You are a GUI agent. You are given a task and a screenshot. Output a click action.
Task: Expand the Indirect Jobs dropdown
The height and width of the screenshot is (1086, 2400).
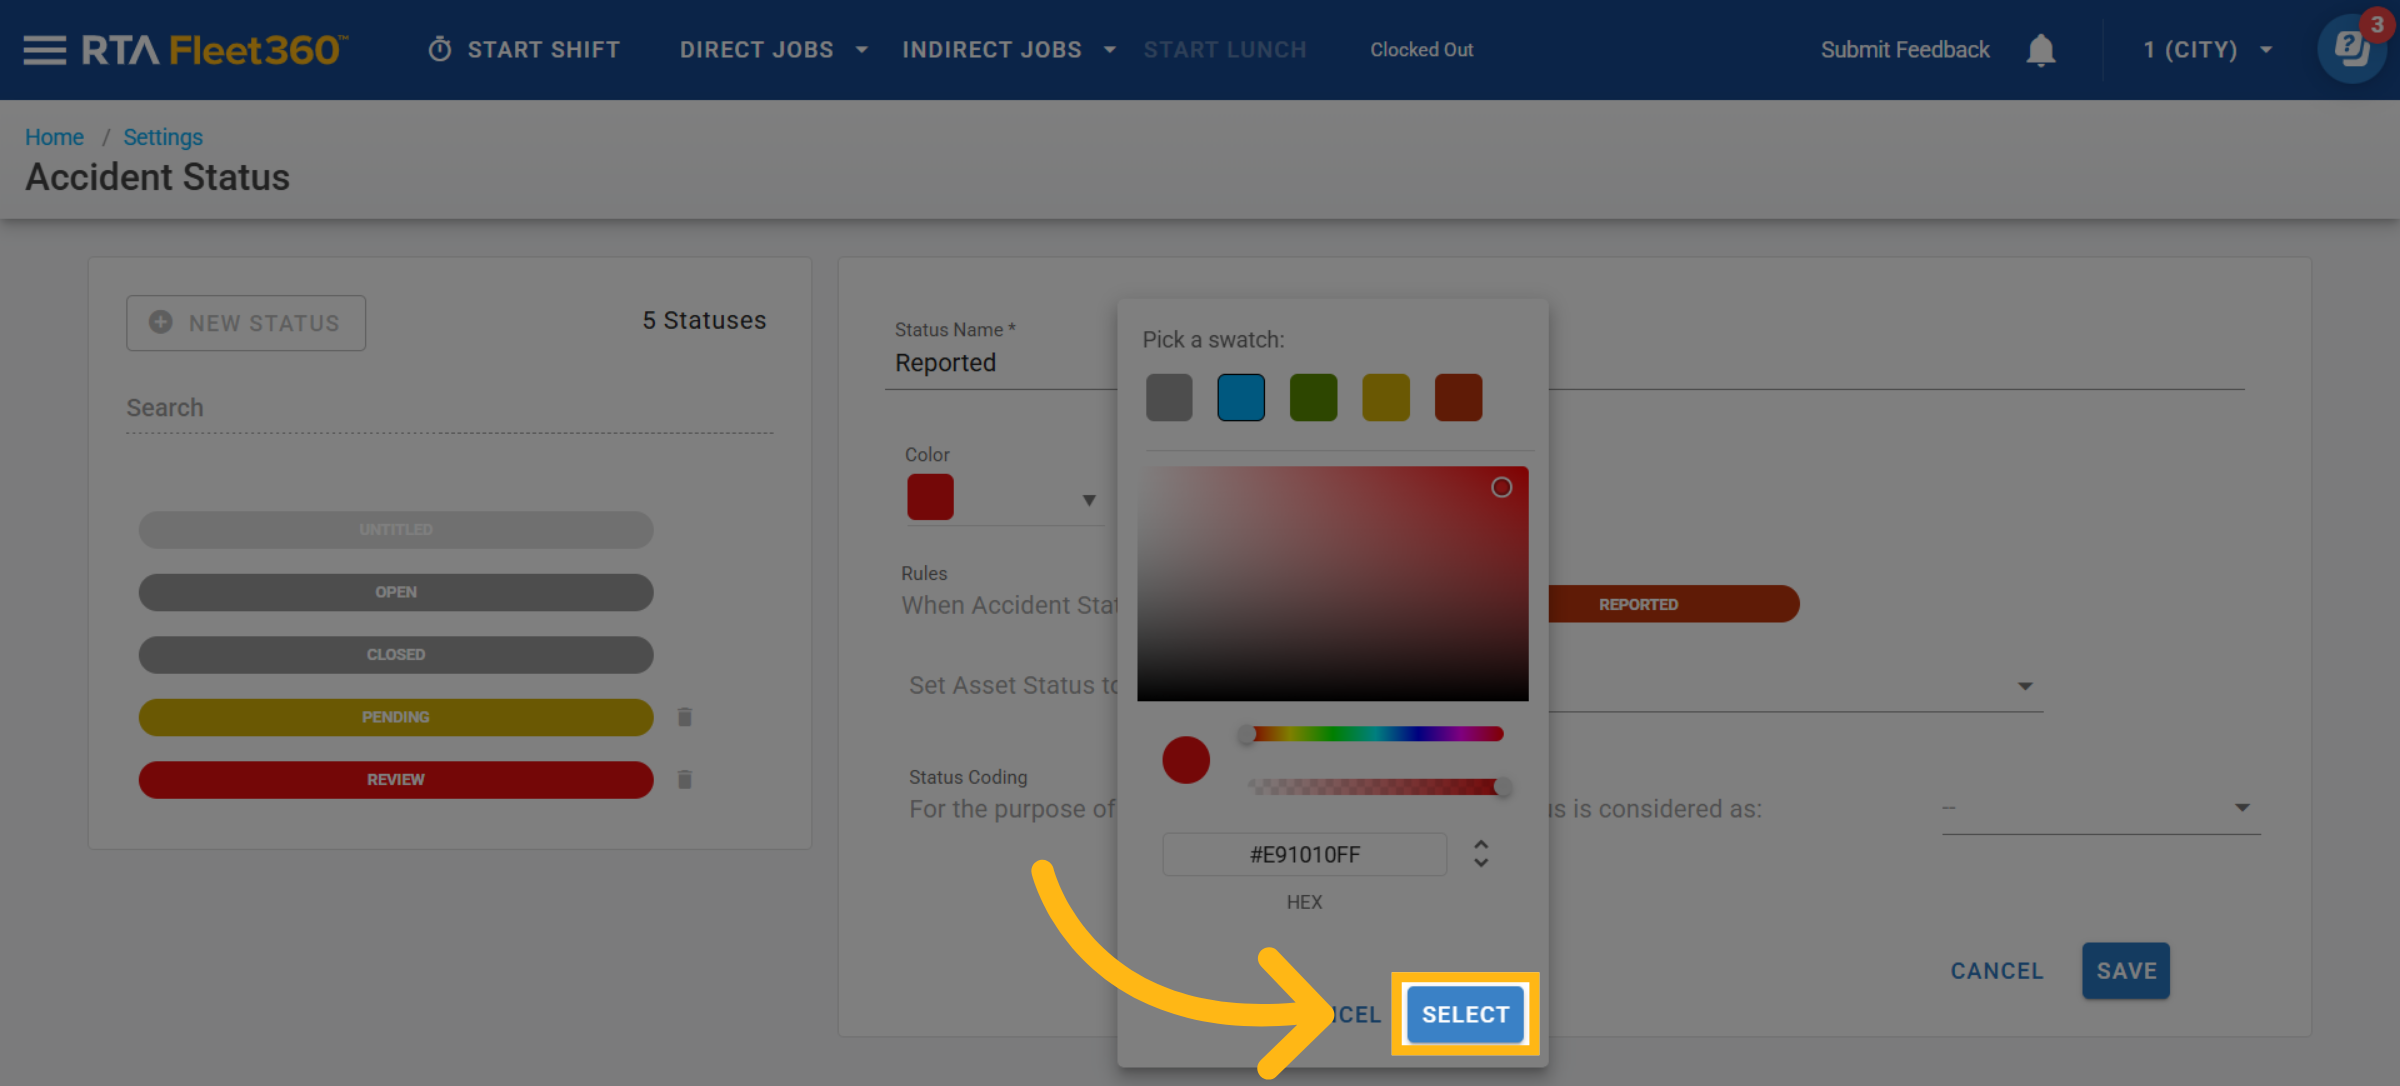click(x=1110, y=50)
